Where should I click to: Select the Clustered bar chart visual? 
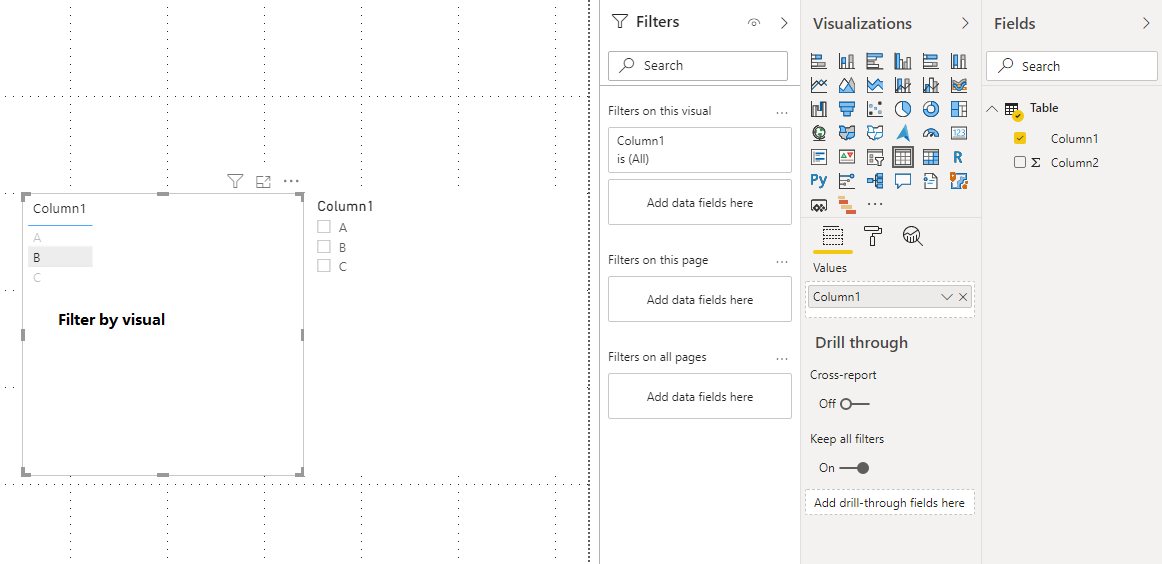(x=874, y=61)
